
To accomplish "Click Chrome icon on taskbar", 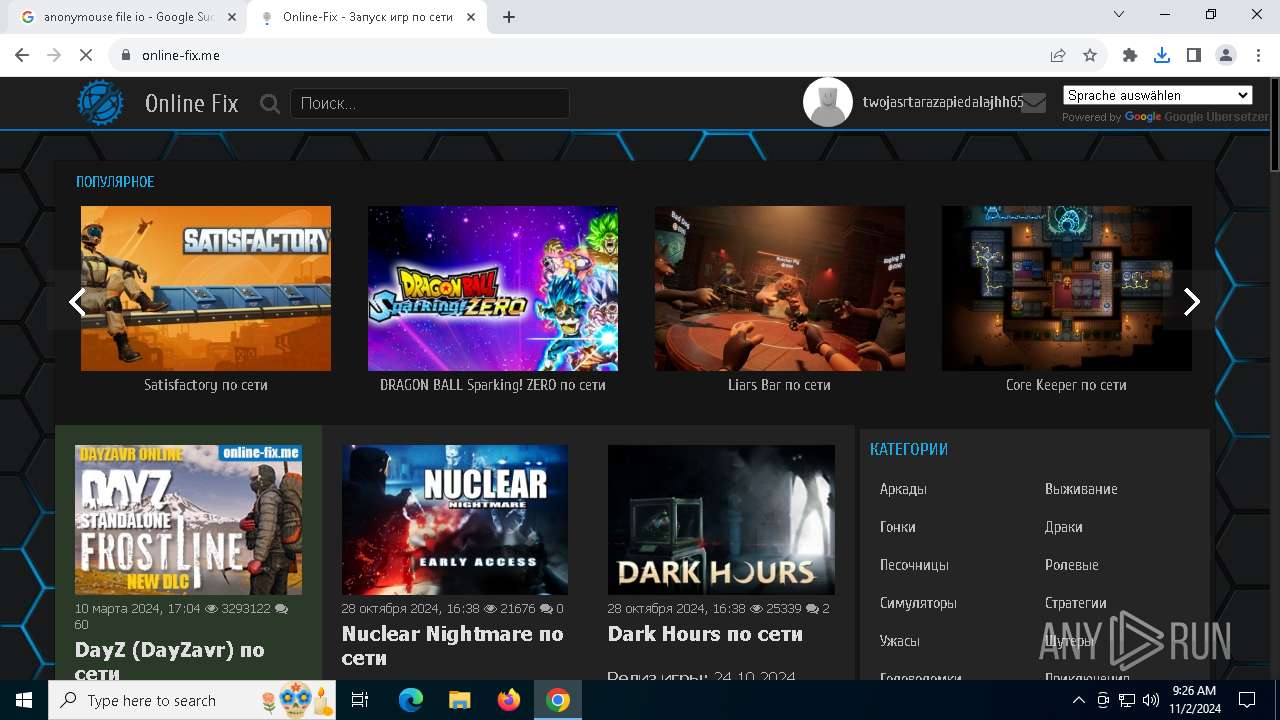I will 558,700.
